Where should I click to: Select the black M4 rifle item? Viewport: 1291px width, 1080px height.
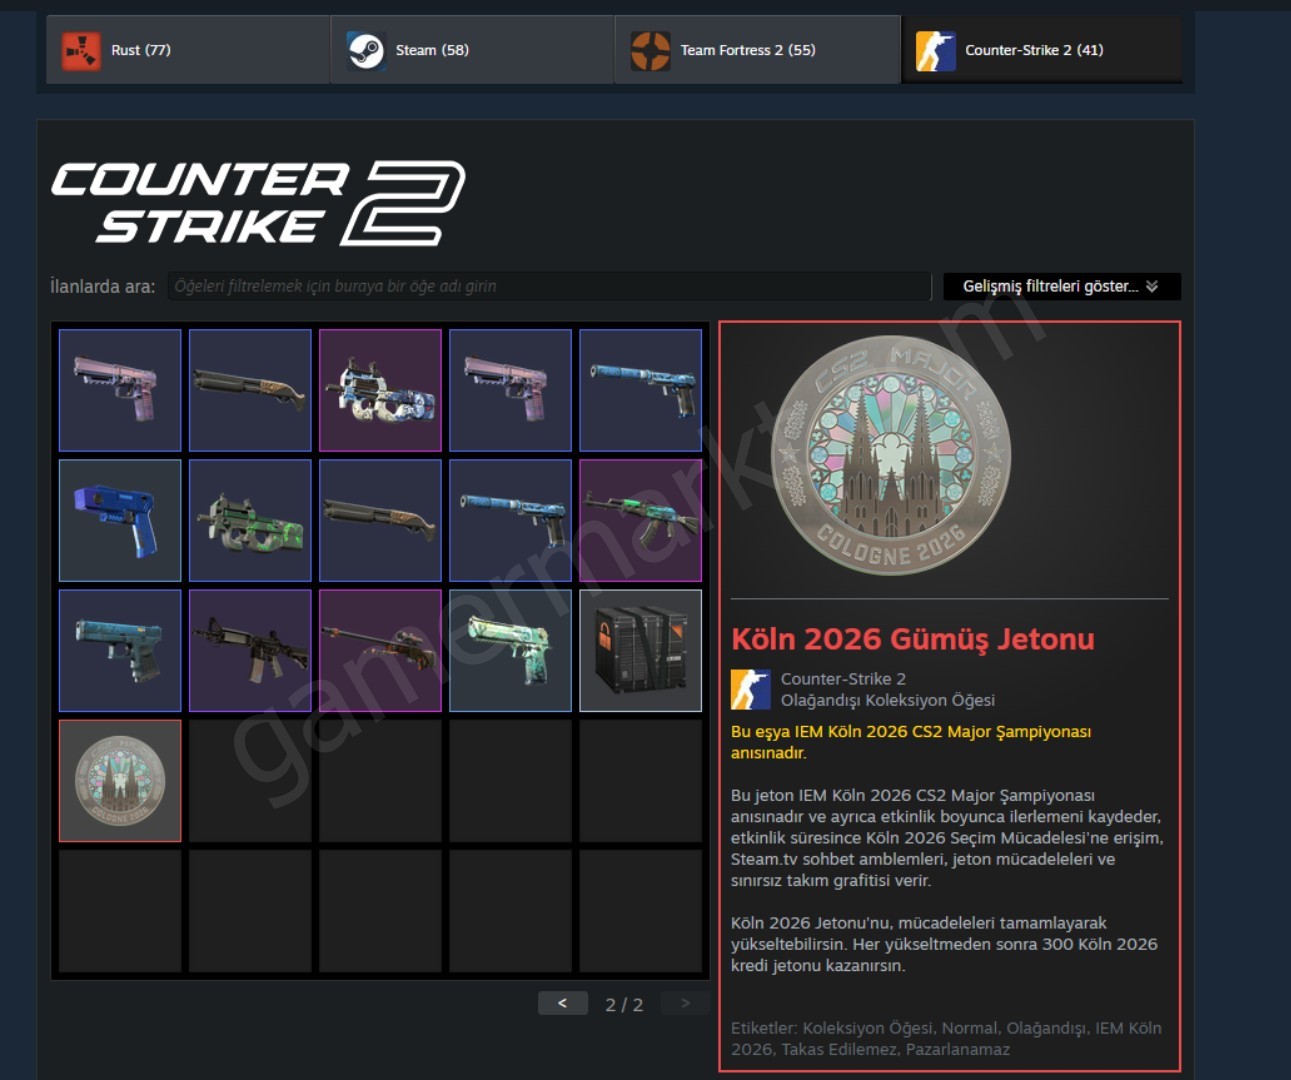coord(250,650)
